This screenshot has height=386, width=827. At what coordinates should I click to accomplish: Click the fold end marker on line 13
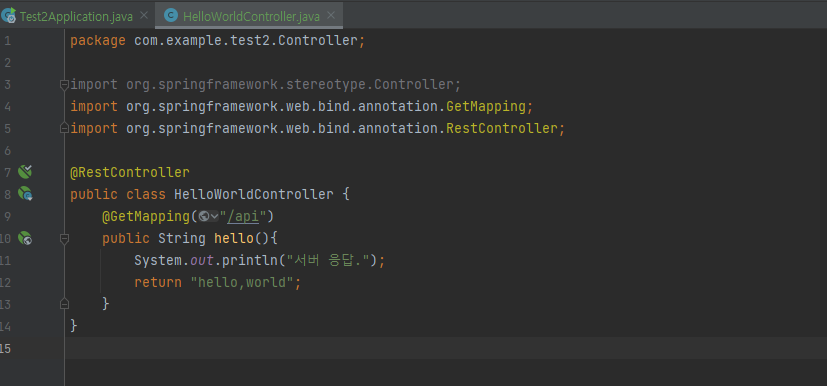tap(64, 304)
